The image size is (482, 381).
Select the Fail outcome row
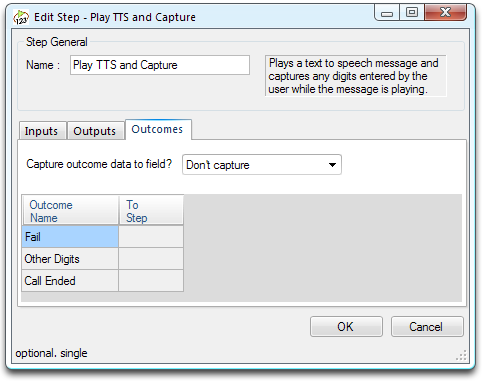coord(70,237)
